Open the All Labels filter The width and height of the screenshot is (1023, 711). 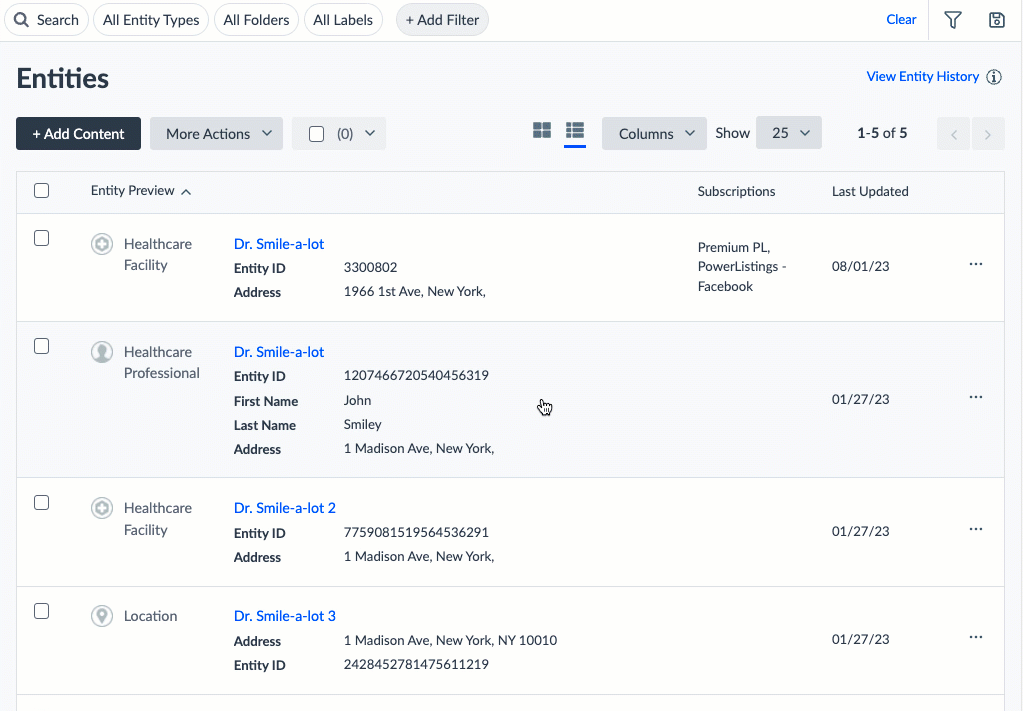tap(343, 20)
